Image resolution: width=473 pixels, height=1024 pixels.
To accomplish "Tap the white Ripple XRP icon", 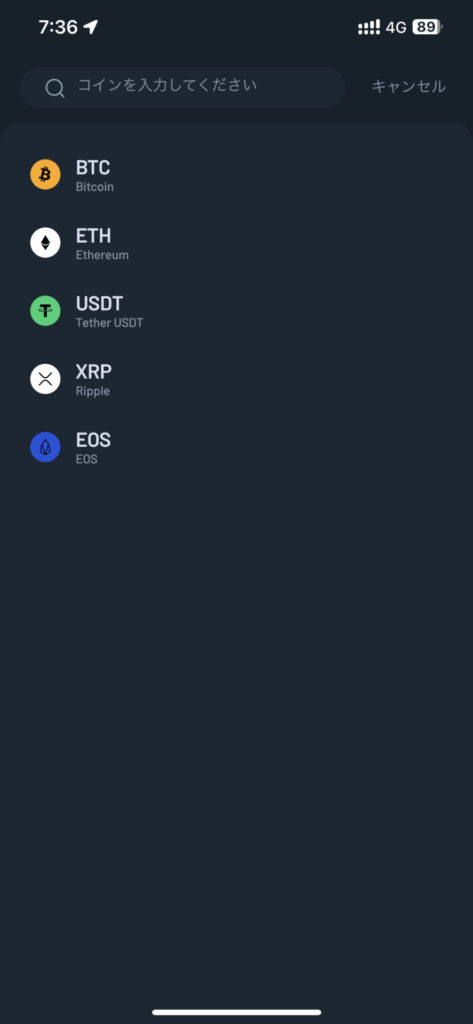I will point(45,379).
